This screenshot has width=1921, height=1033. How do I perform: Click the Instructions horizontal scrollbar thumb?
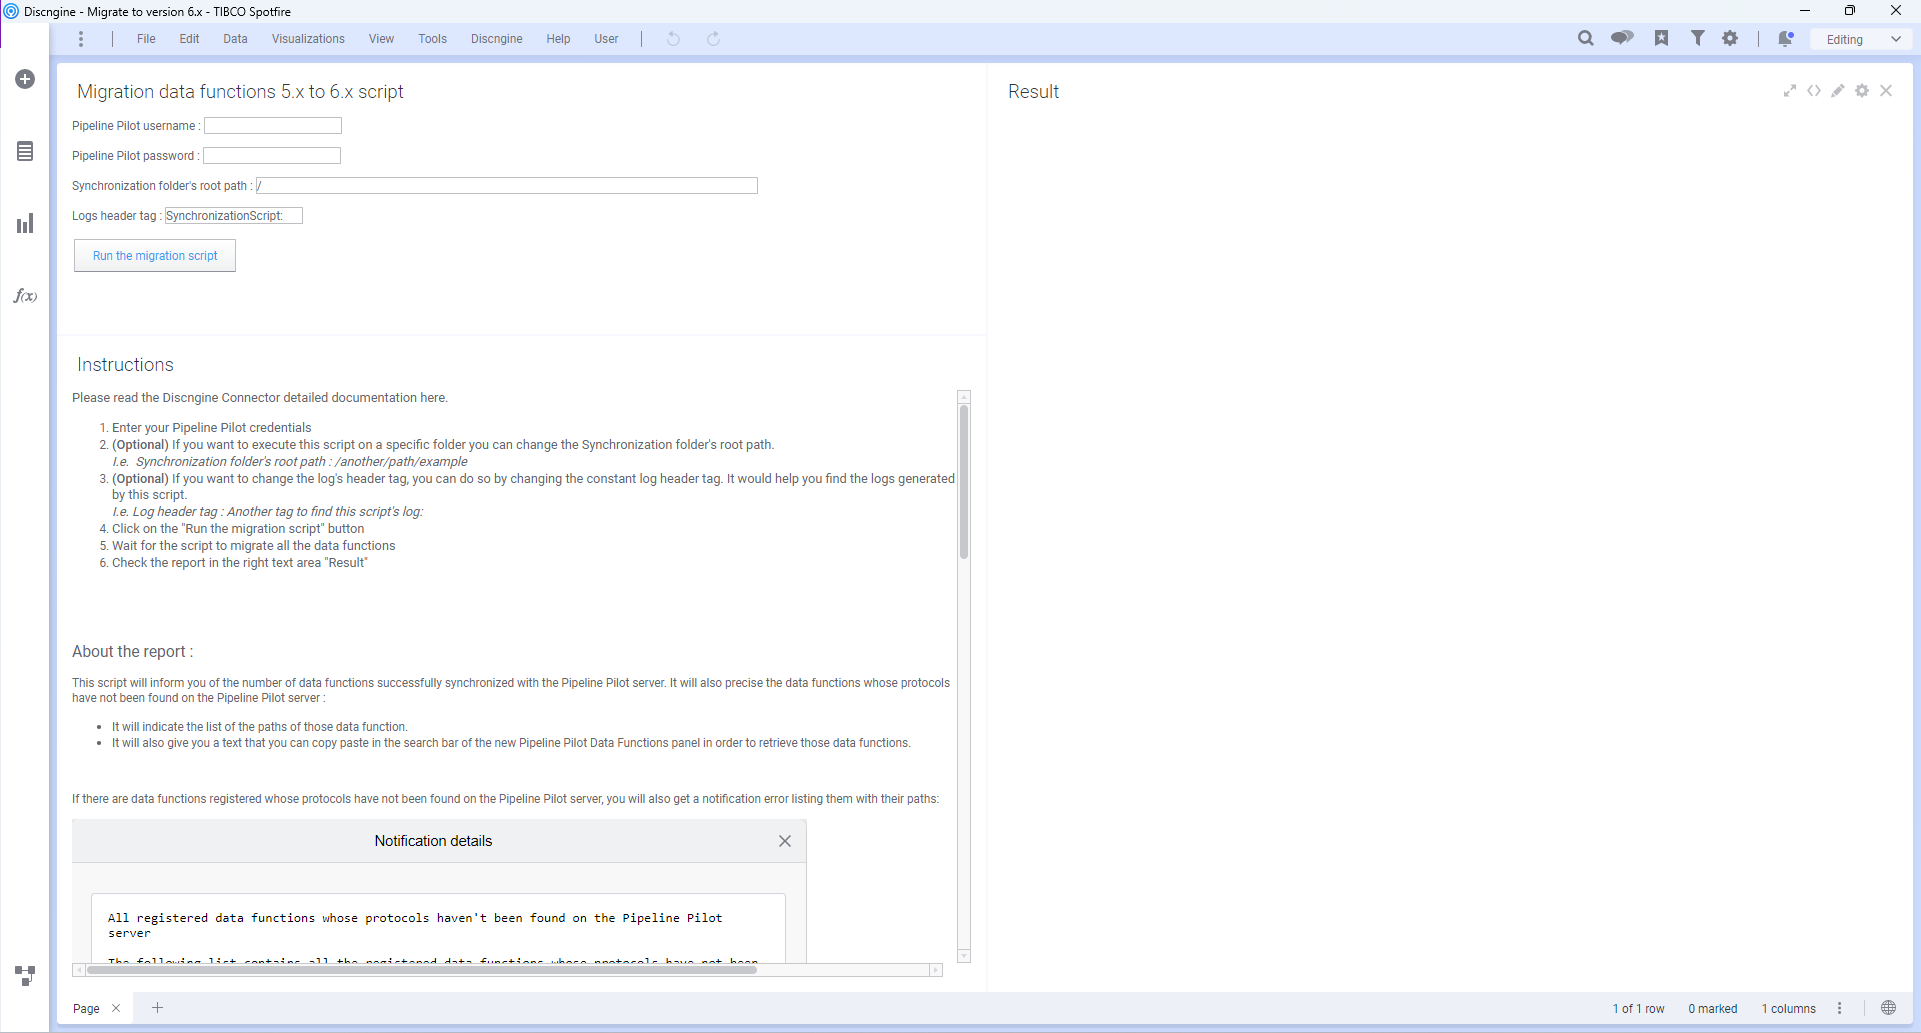[x=421, y=970]
